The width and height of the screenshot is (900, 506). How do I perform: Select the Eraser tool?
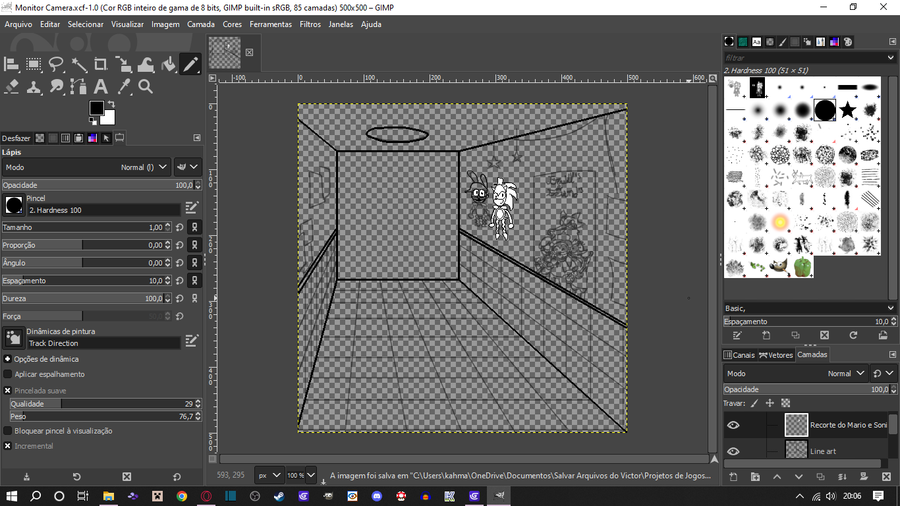[11, 87]
